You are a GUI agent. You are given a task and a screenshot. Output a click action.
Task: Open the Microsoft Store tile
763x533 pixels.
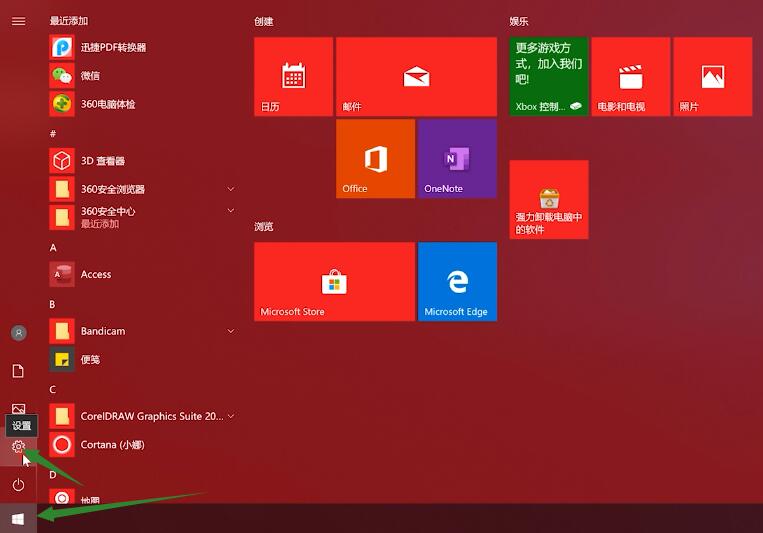[x=334, y=282]
